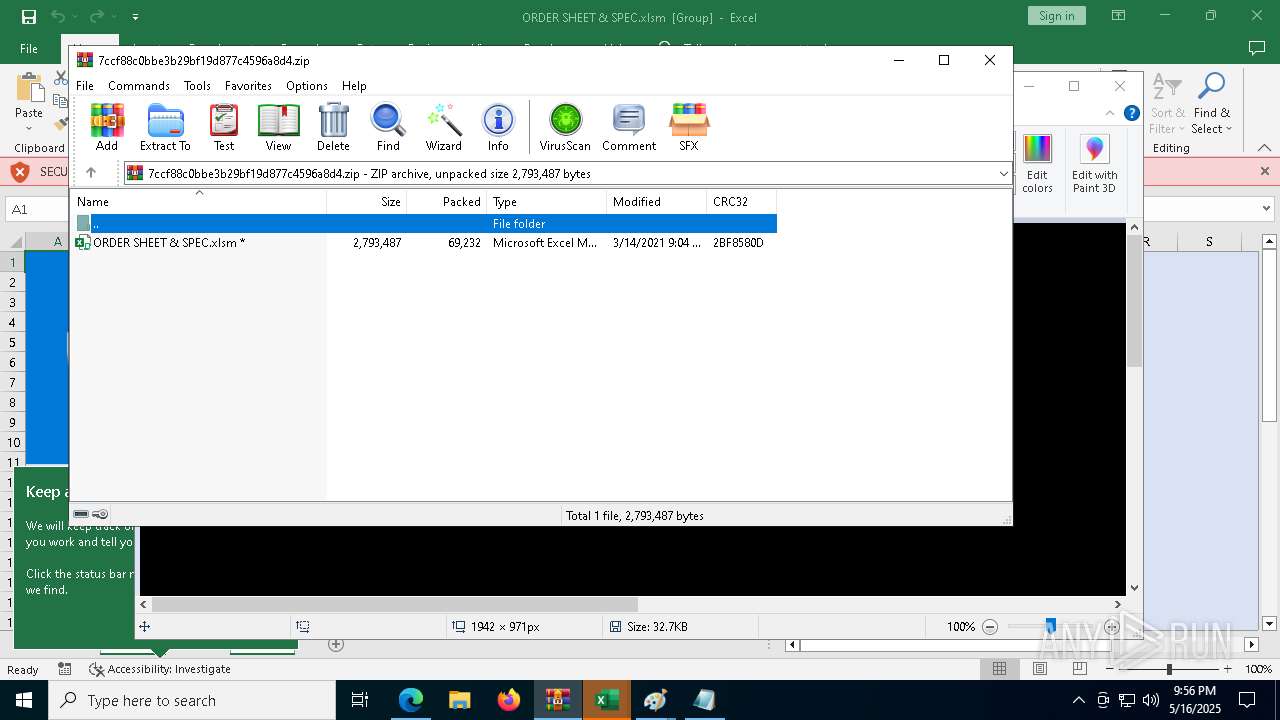This screenshot has width=1280, height=720.
Task: Open Excel File tab
Action: (x=29, y=48)
